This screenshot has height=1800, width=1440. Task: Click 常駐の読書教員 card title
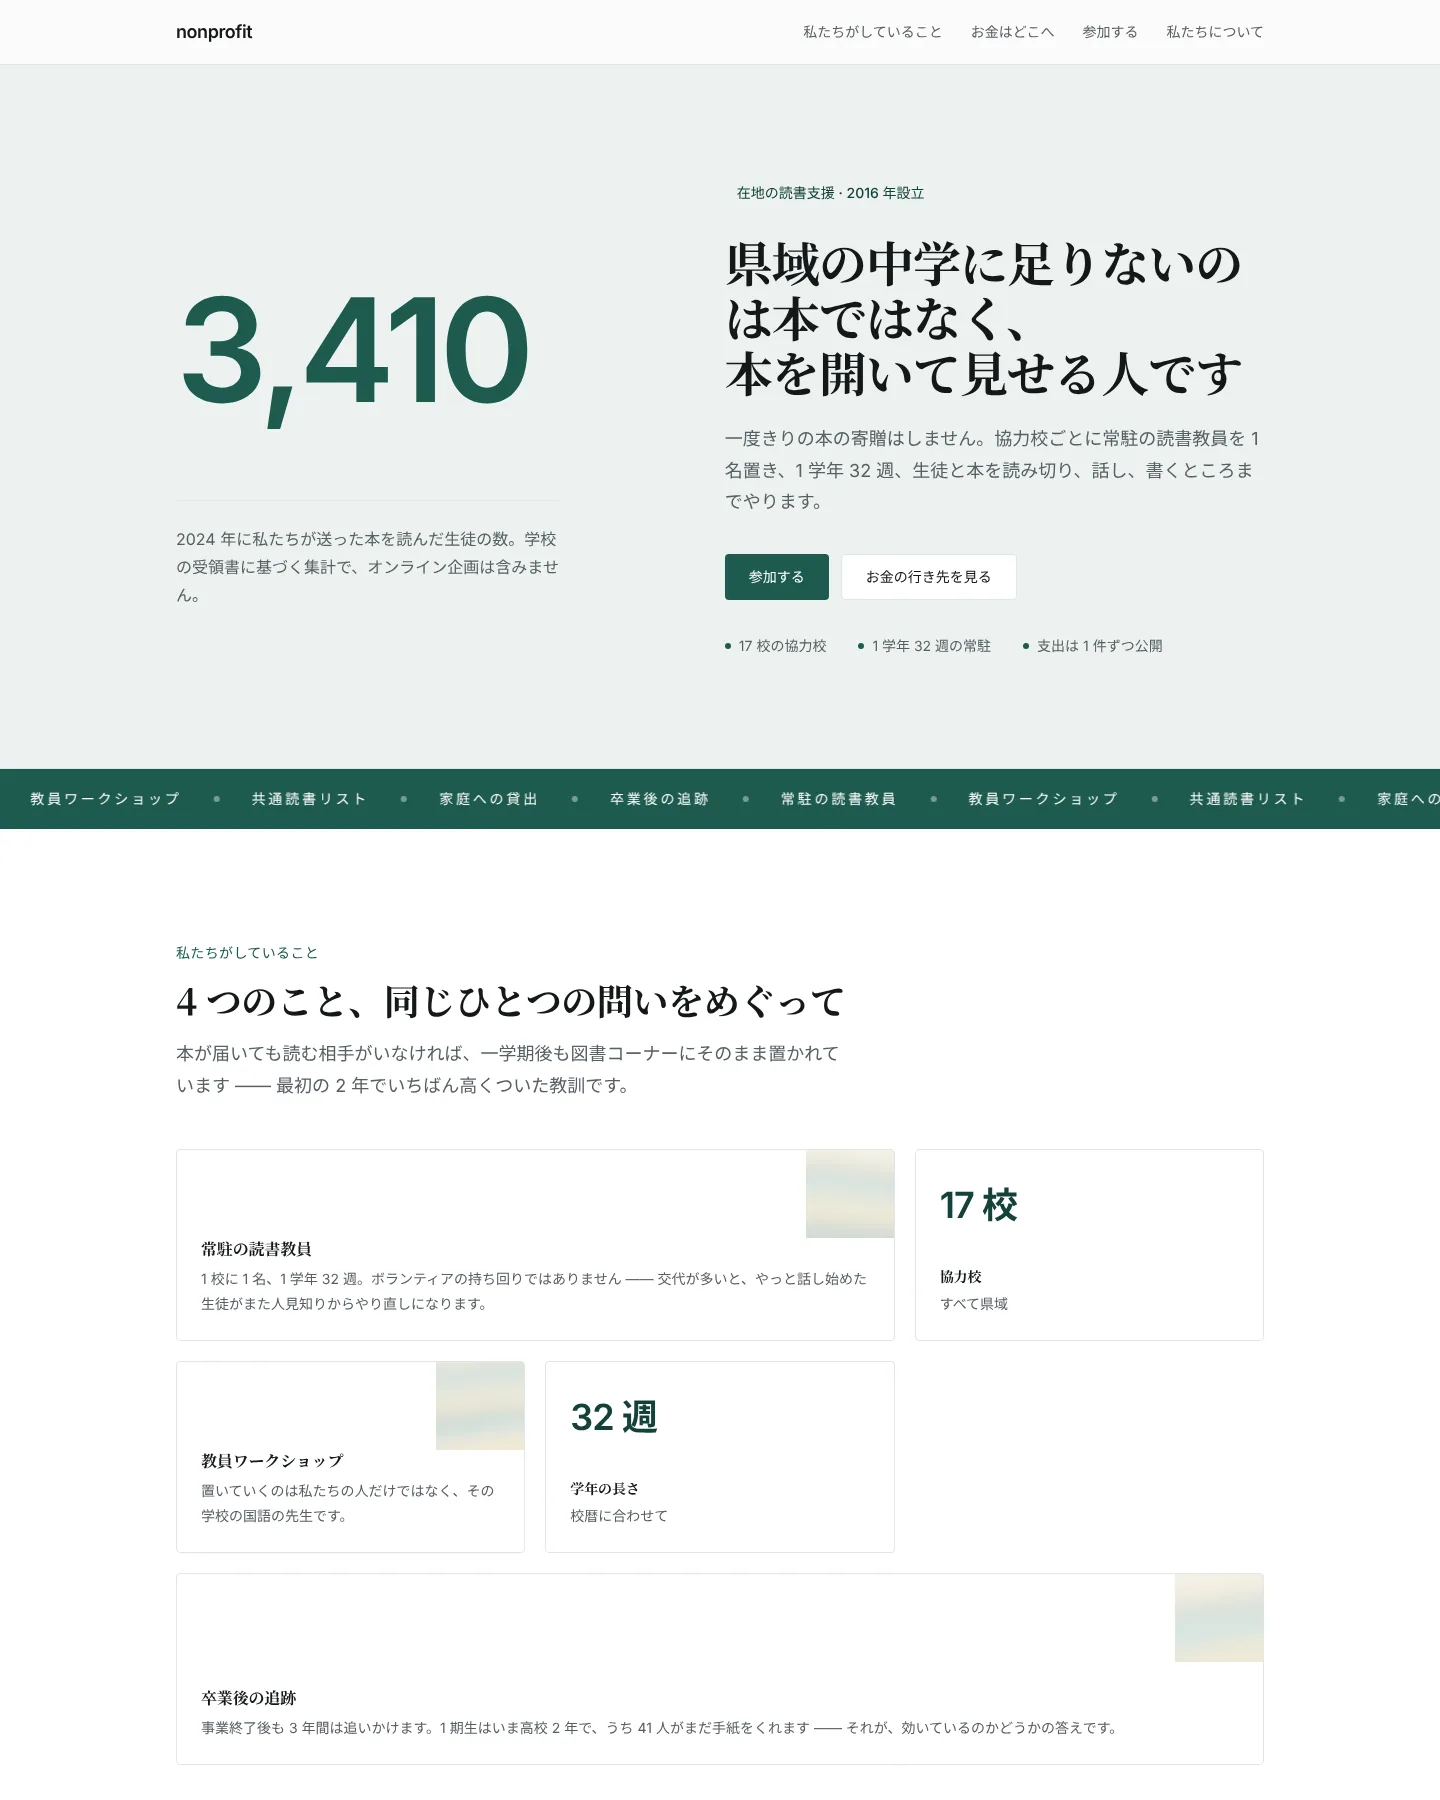coord(256,1249)
